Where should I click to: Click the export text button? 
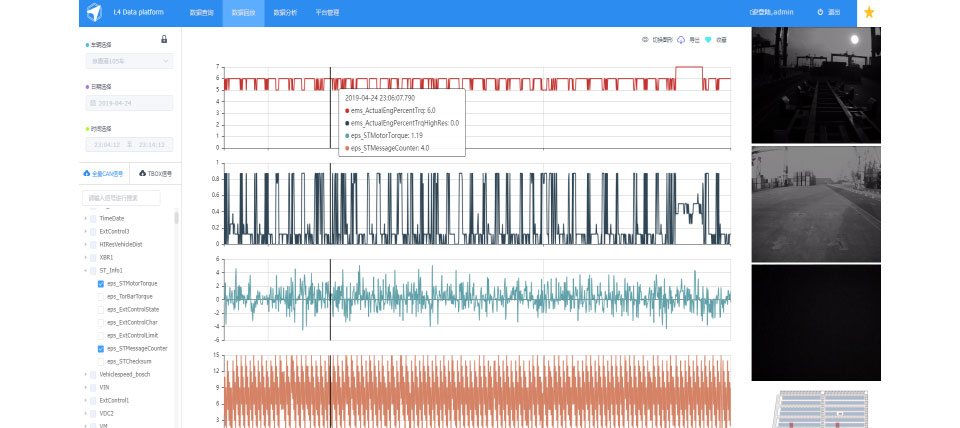(694, 40)
